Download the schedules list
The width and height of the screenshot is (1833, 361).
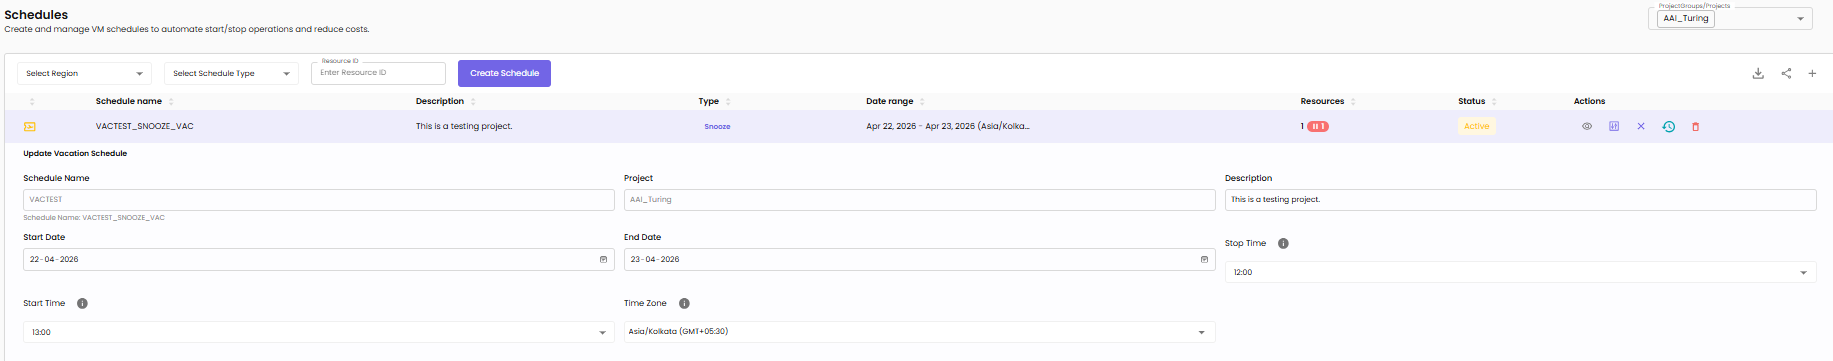click(x=1758, y=73)
